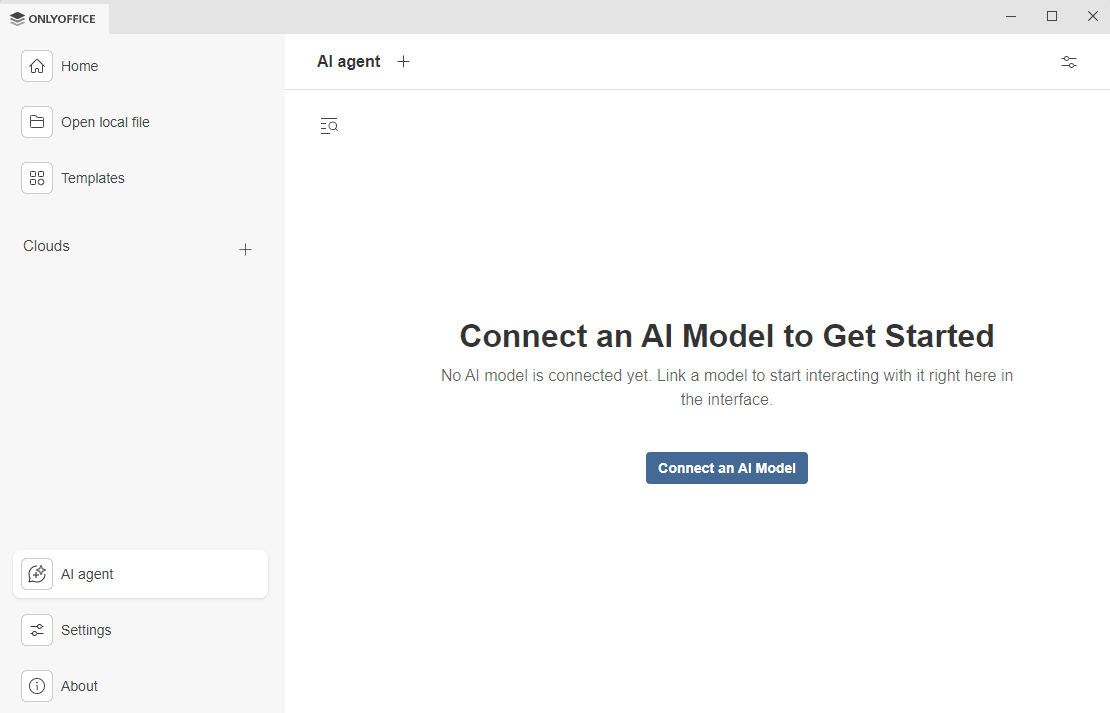Open the Templates menu entry
Viewport: 1110px width, 713px height.
(x=93, y=177)
